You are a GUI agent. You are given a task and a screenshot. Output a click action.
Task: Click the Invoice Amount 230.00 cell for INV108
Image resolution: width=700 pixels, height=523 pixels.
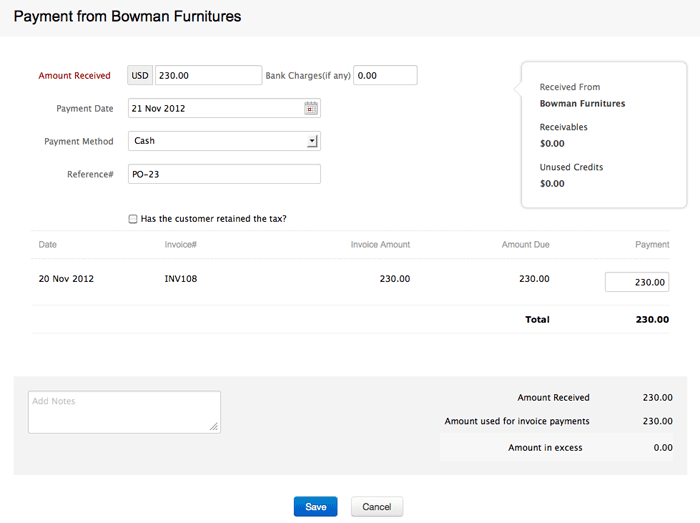tap(395, 278)
